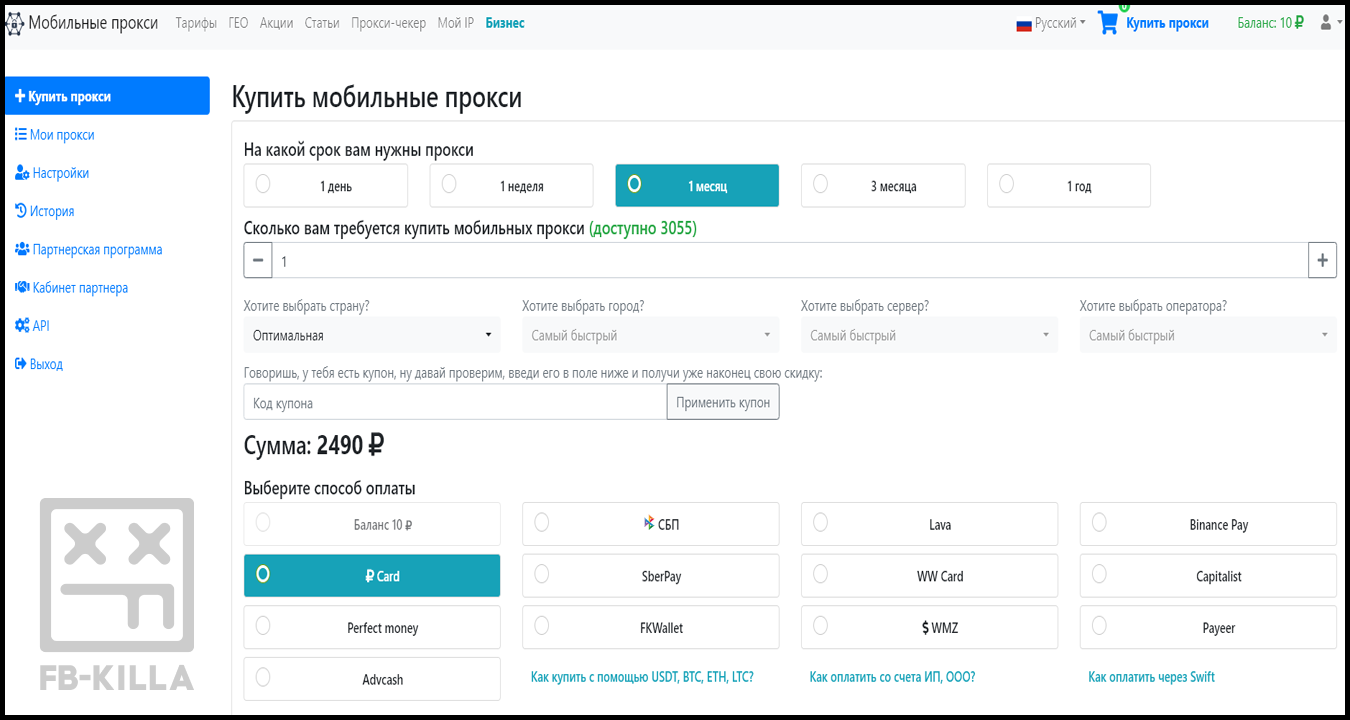Open the Русский language dropdown
The width and height of the screenshot is (1350, 720).
[1051, 23]
